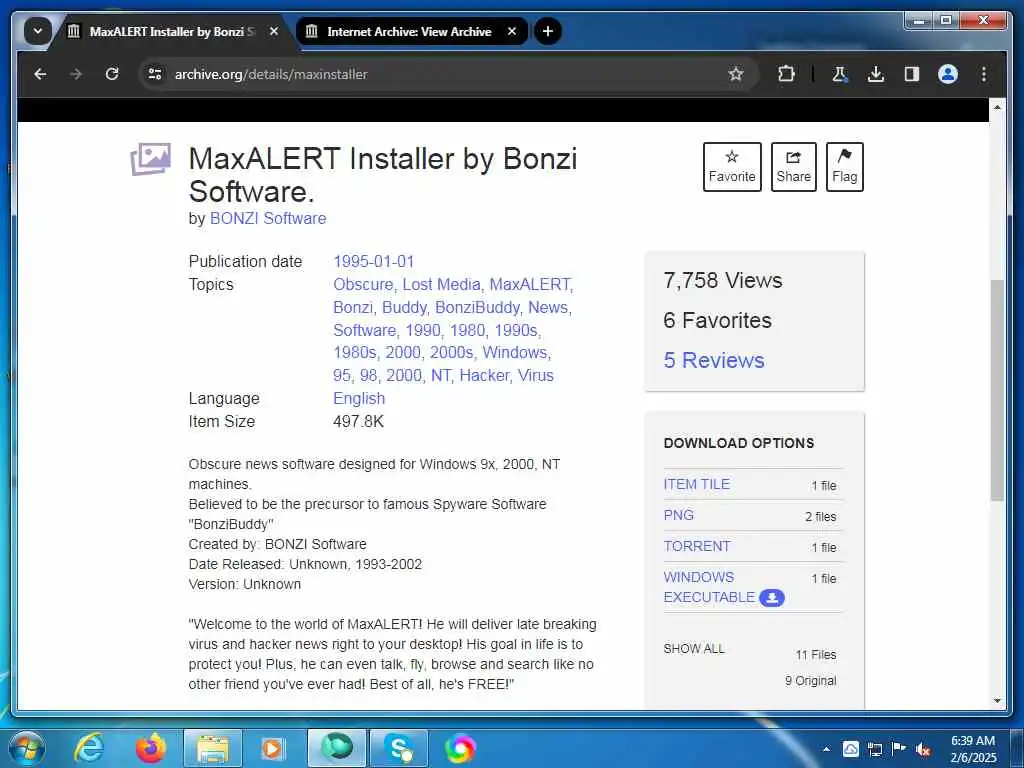Open the BonziBuddy topic link
1024x768 pixels.
(x=477, y=307)
